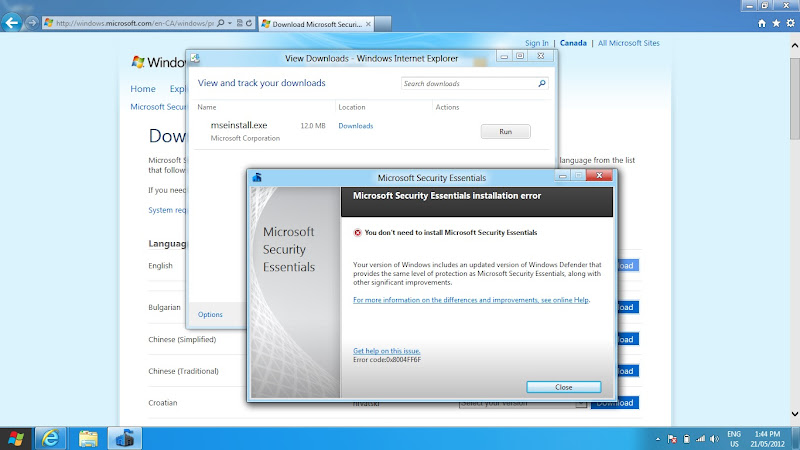Open File Explorer from the taskbar
The image size is (800, 450).
88,439
